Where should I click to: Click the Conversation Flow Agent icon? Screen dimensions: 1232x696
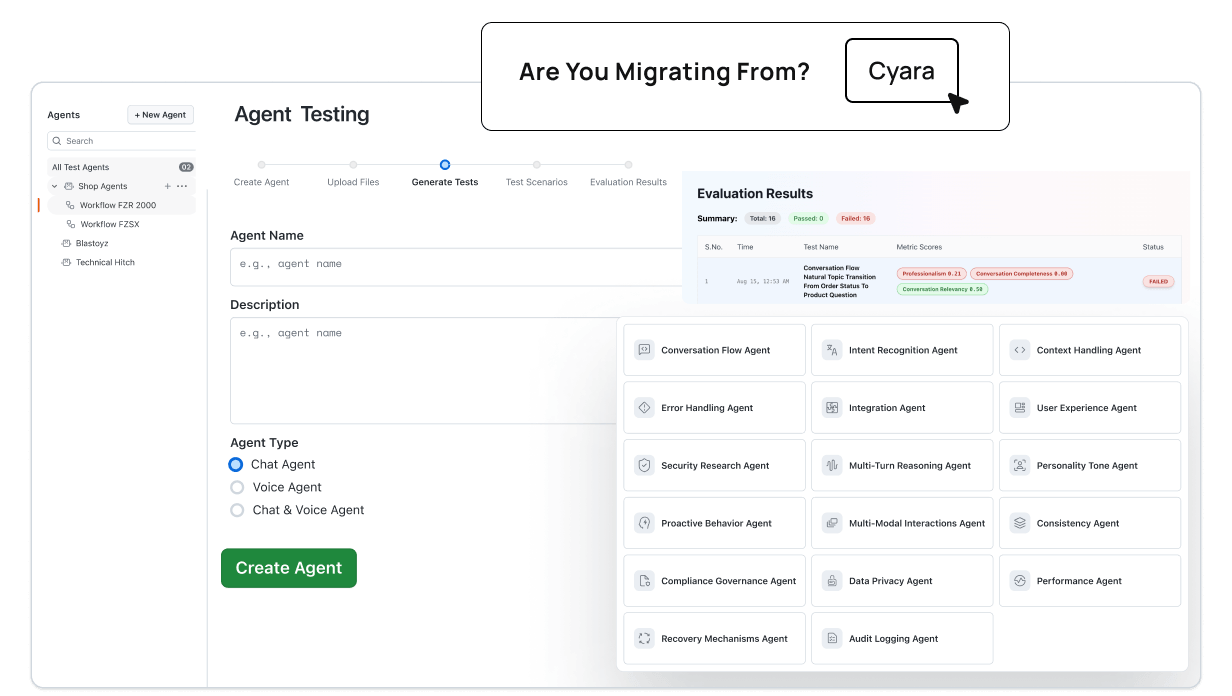pyautogui.click(x=644, y=350)
